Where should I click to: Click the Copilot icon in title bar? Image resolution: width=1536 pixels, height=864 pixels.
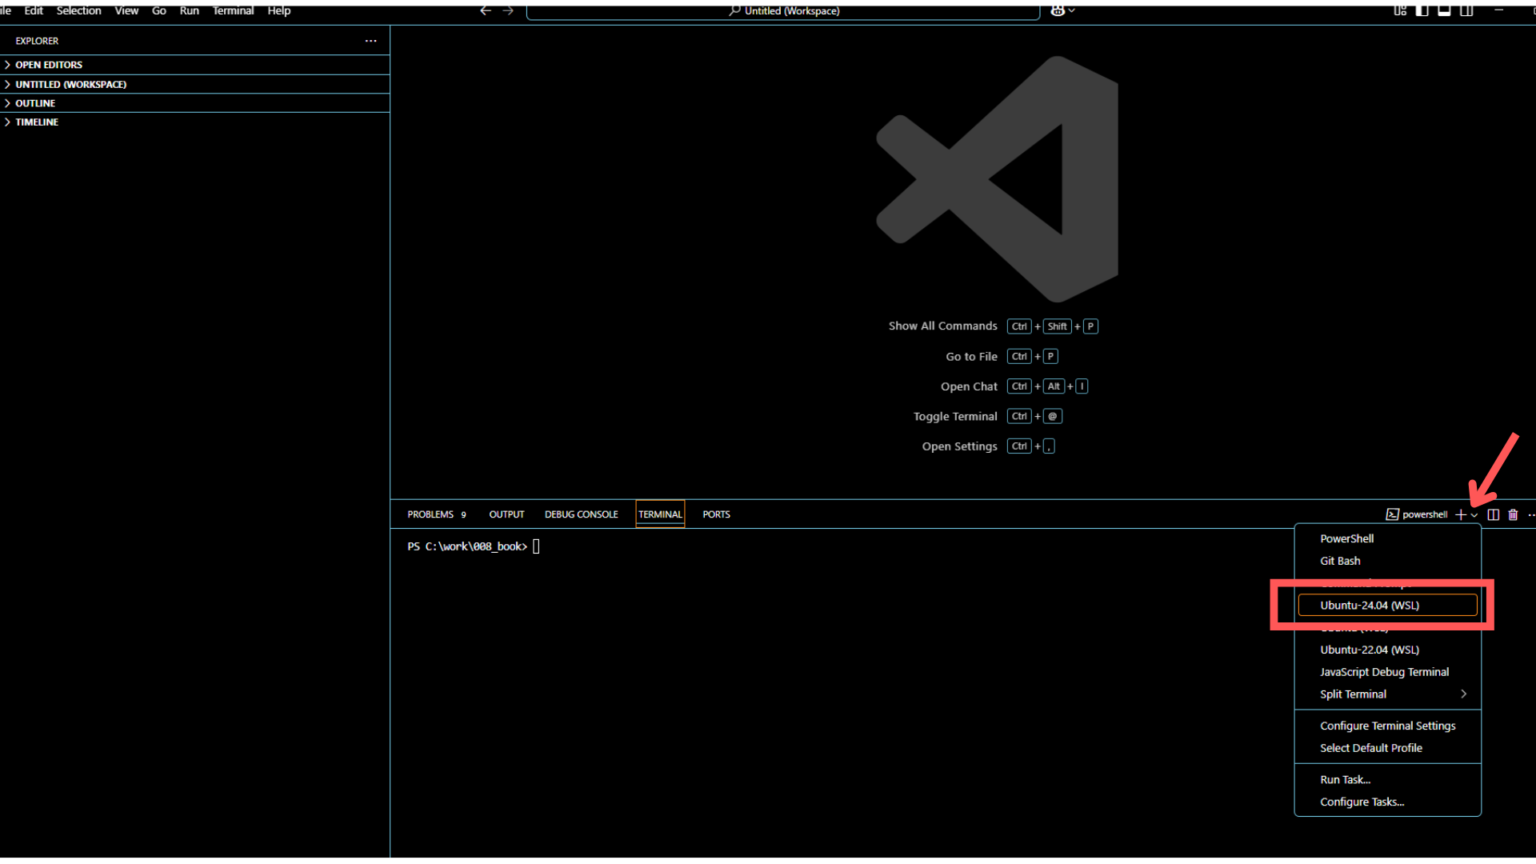1057,11
